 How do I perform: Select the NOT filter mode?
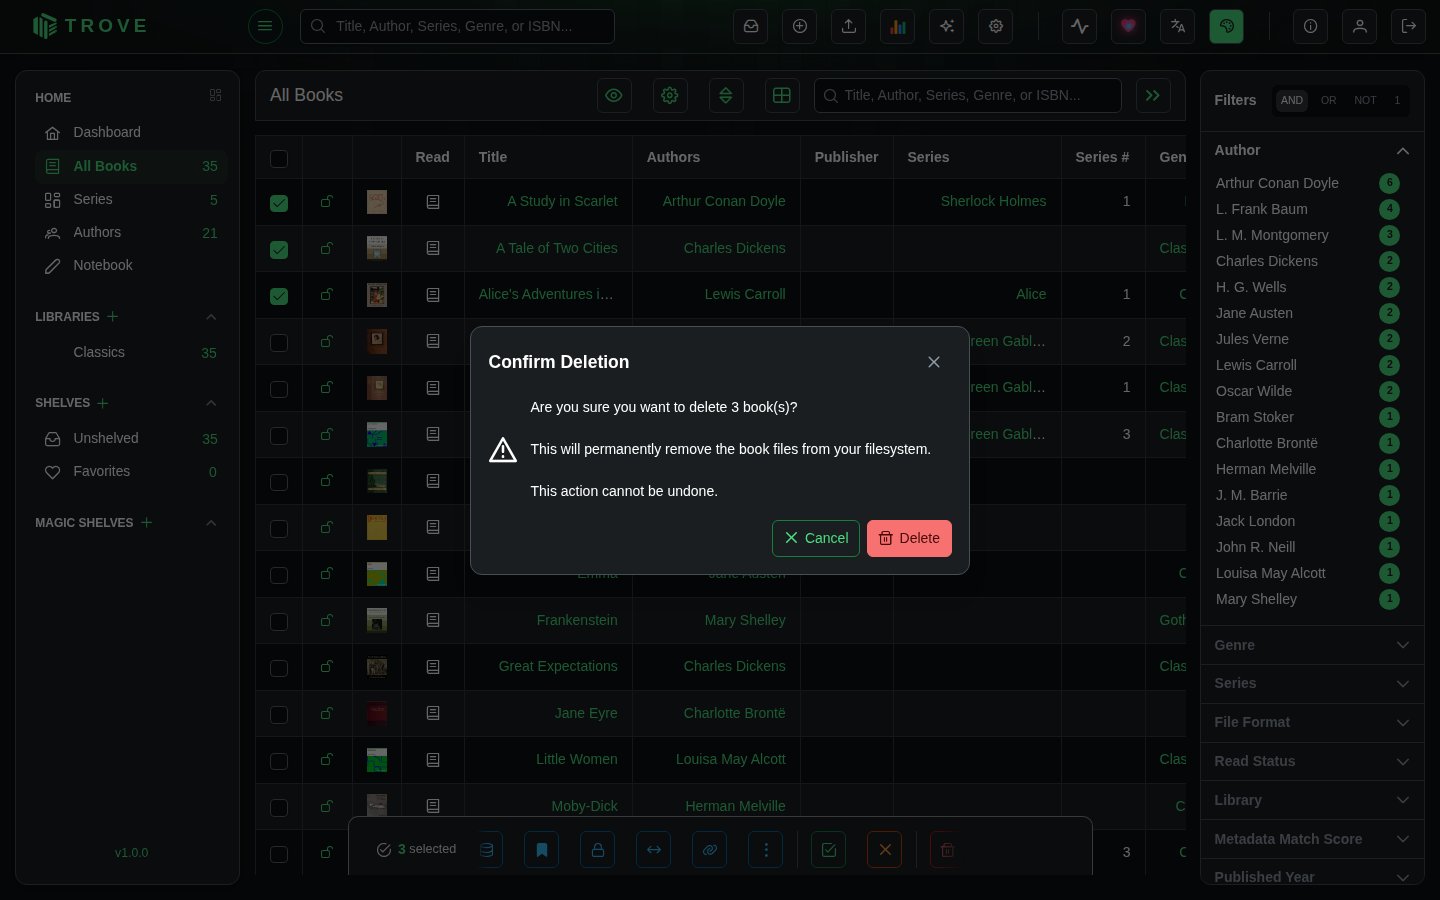tap(1365, 100)
